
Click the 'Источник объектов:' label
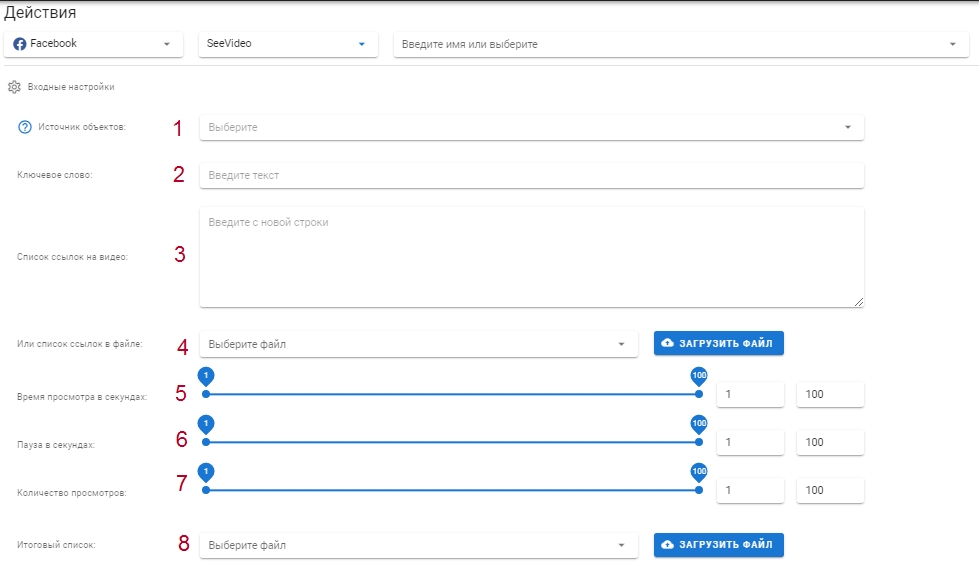(x=82, y=127)
